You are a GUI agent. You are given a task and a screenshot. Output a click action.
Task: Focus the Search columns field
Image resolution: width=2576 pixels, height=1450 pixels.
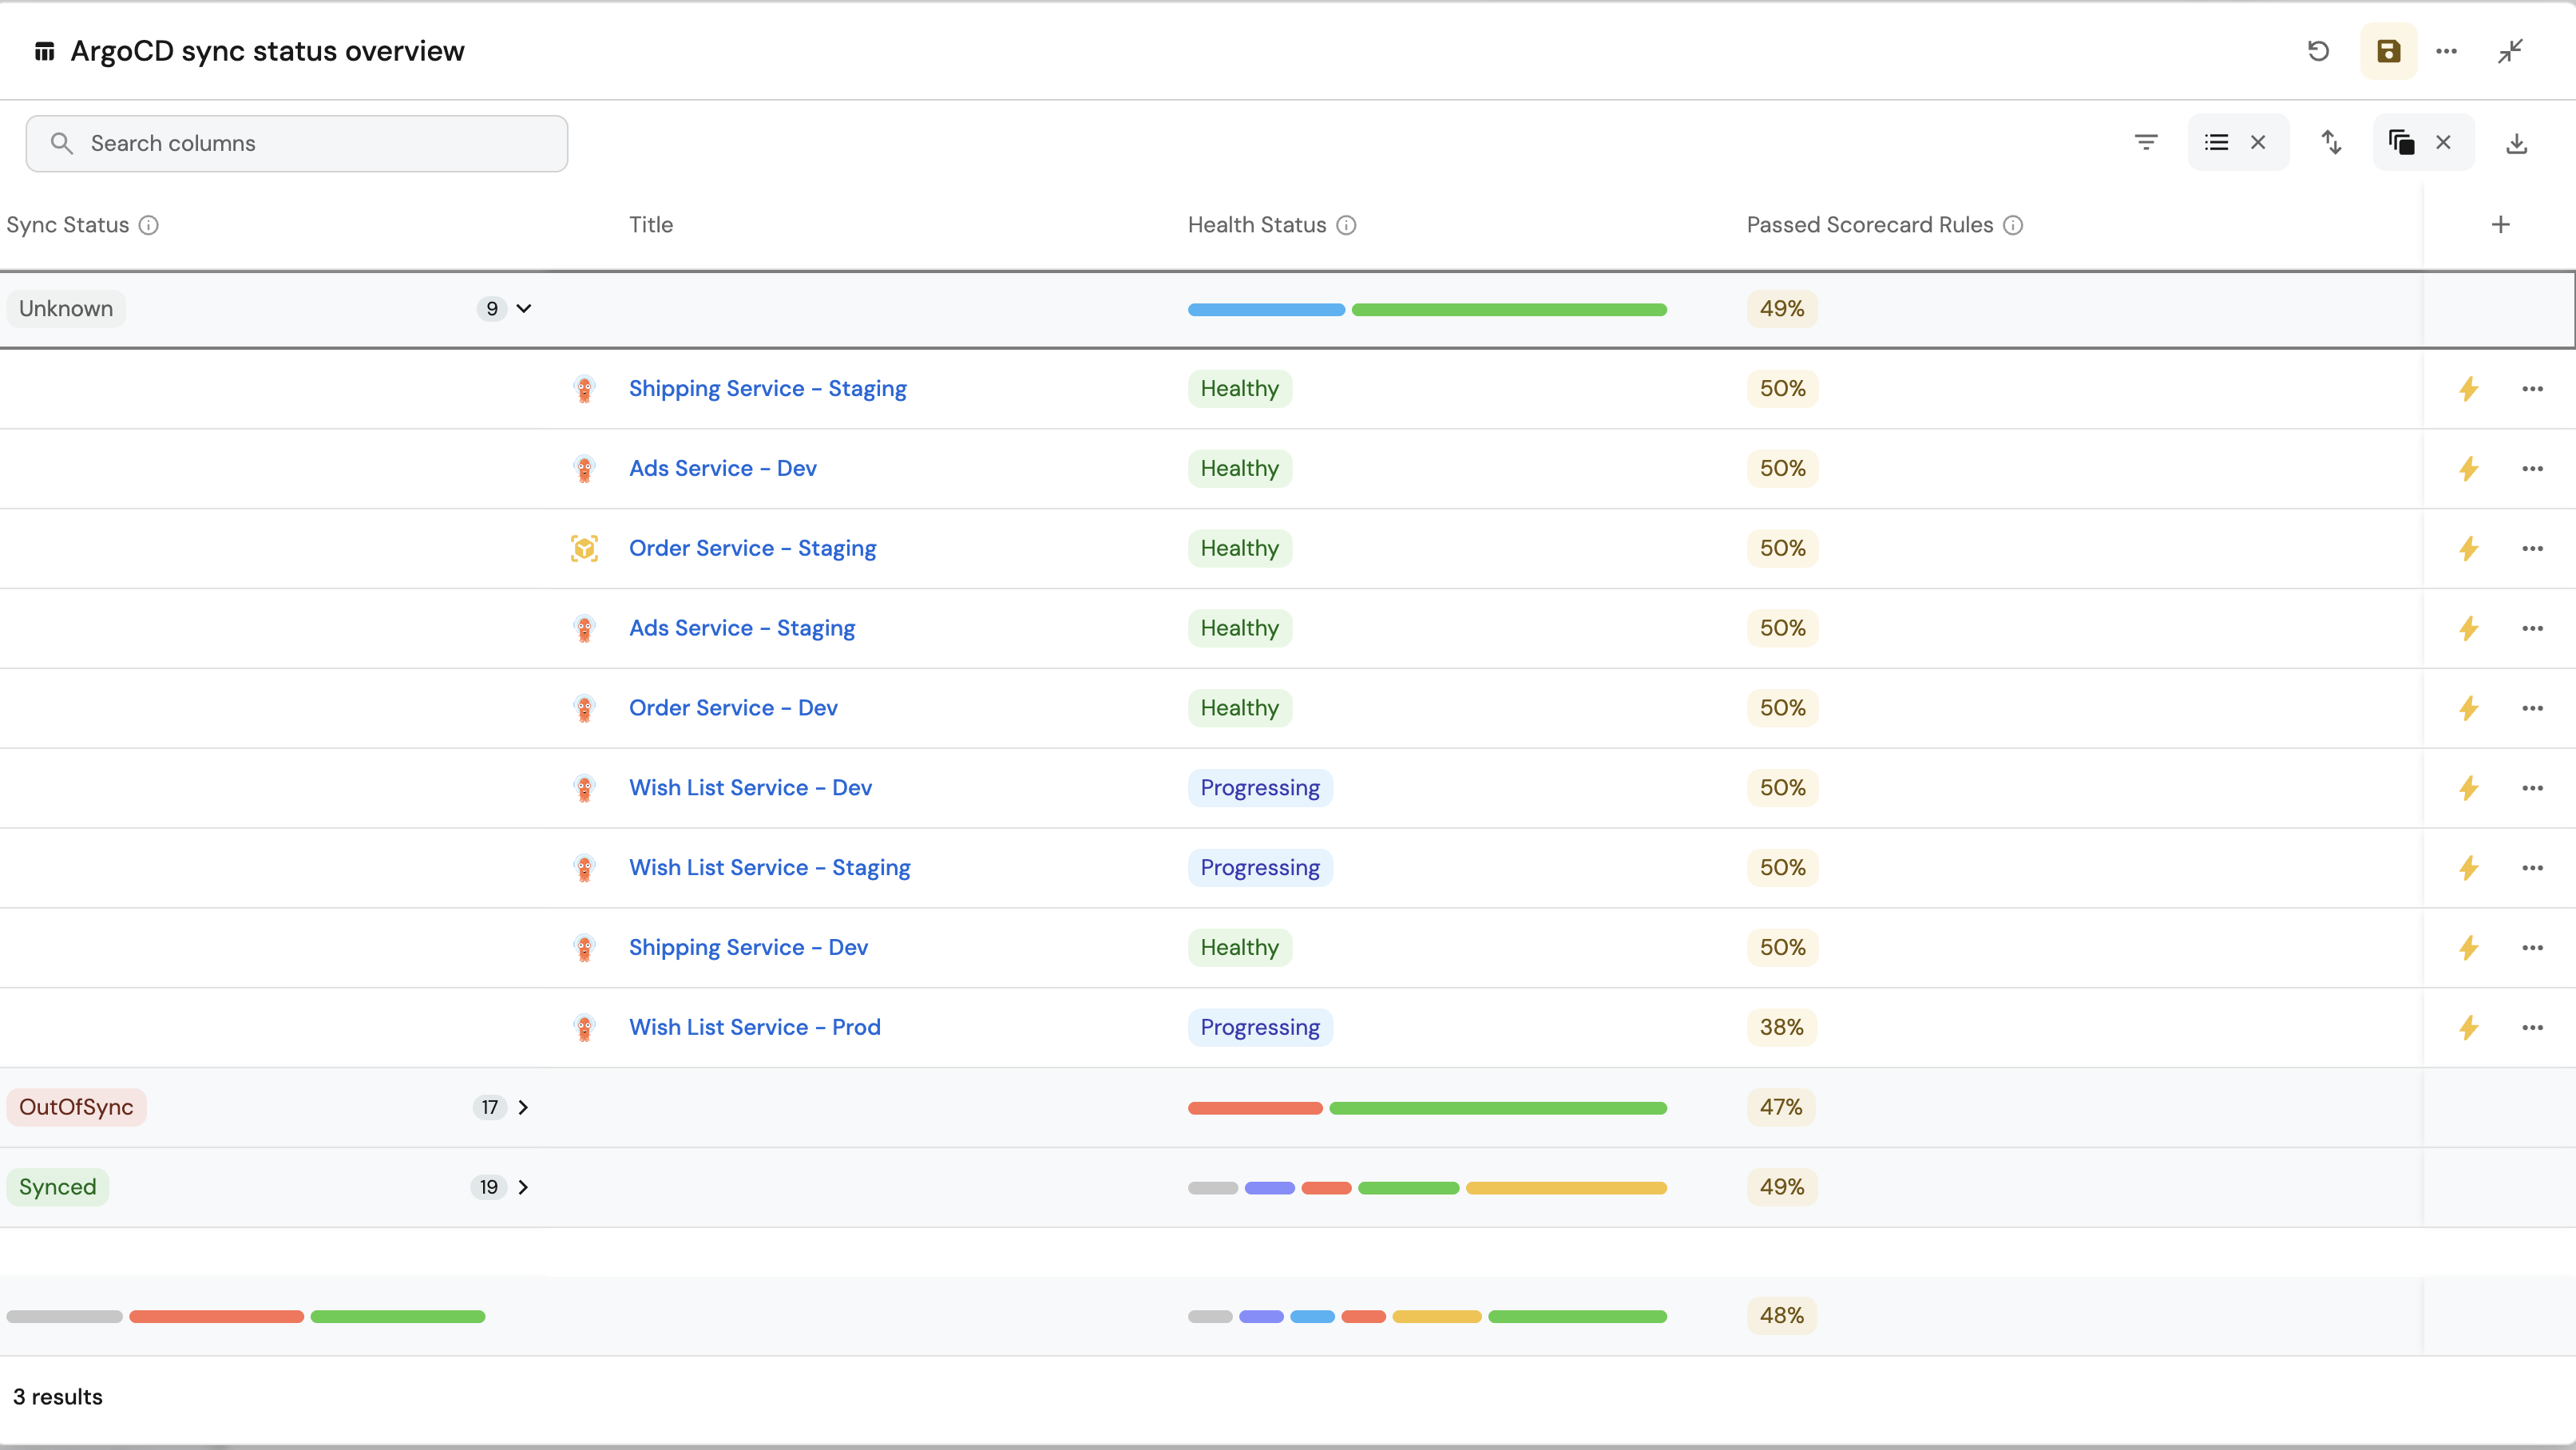tap(296, 143)
